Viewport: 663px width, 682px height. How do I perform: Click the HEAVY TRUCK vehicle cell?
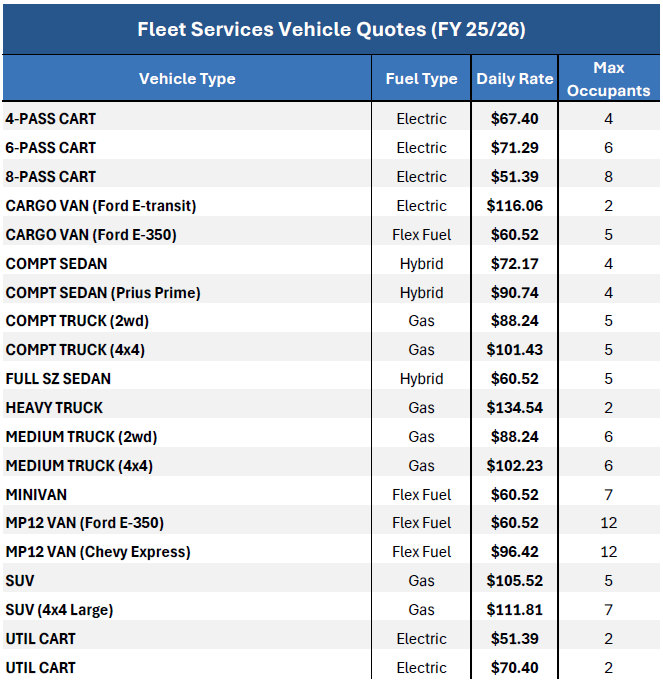(55, 408)
